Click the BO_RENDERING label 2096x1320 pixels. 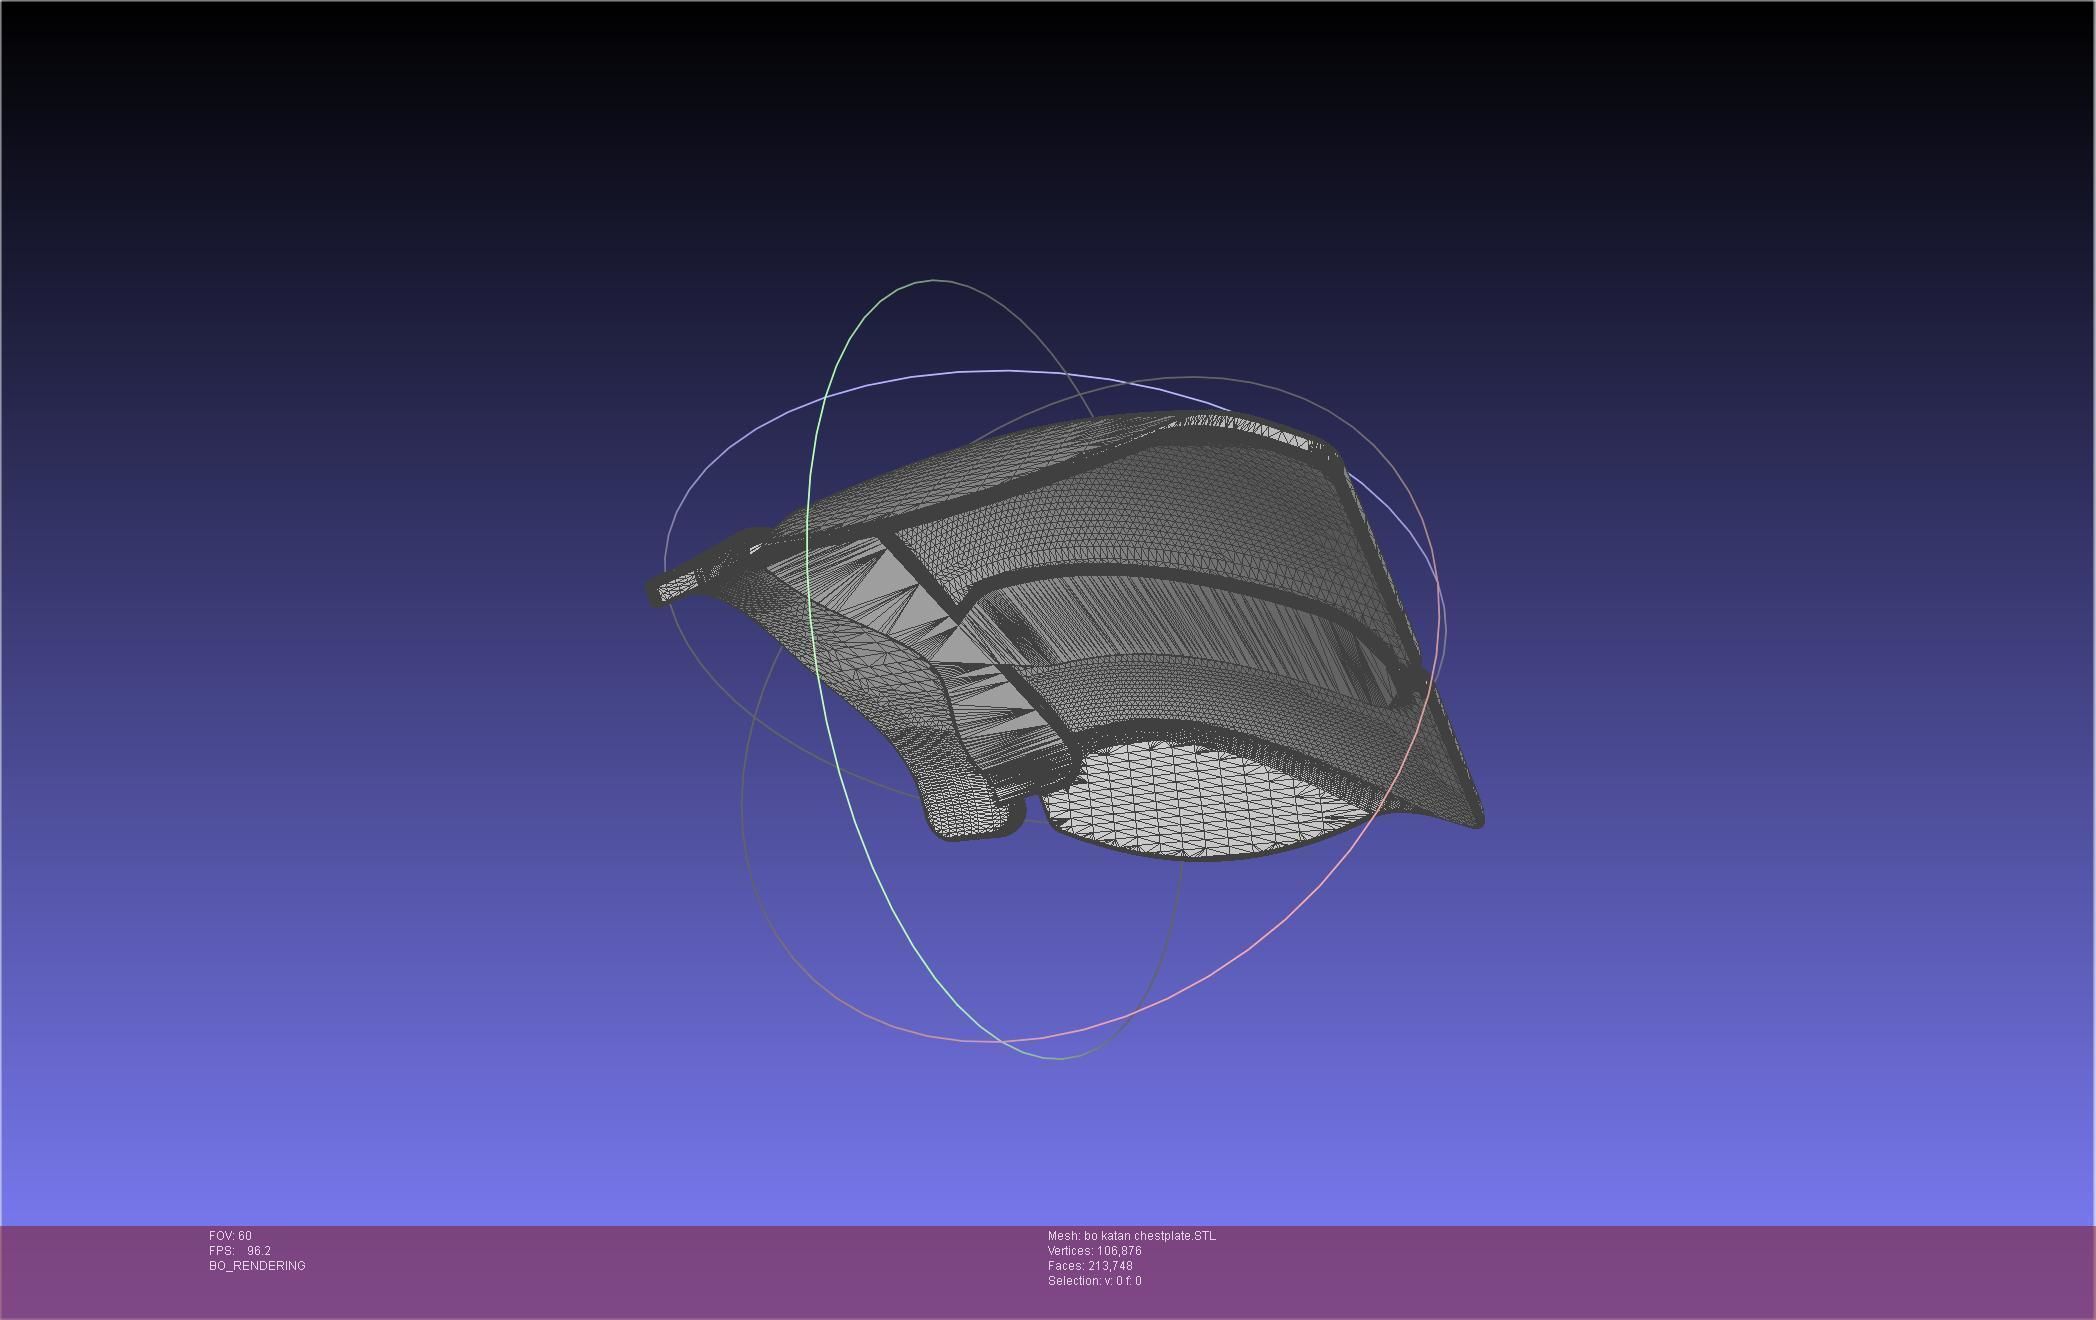tap(257, 1266)
